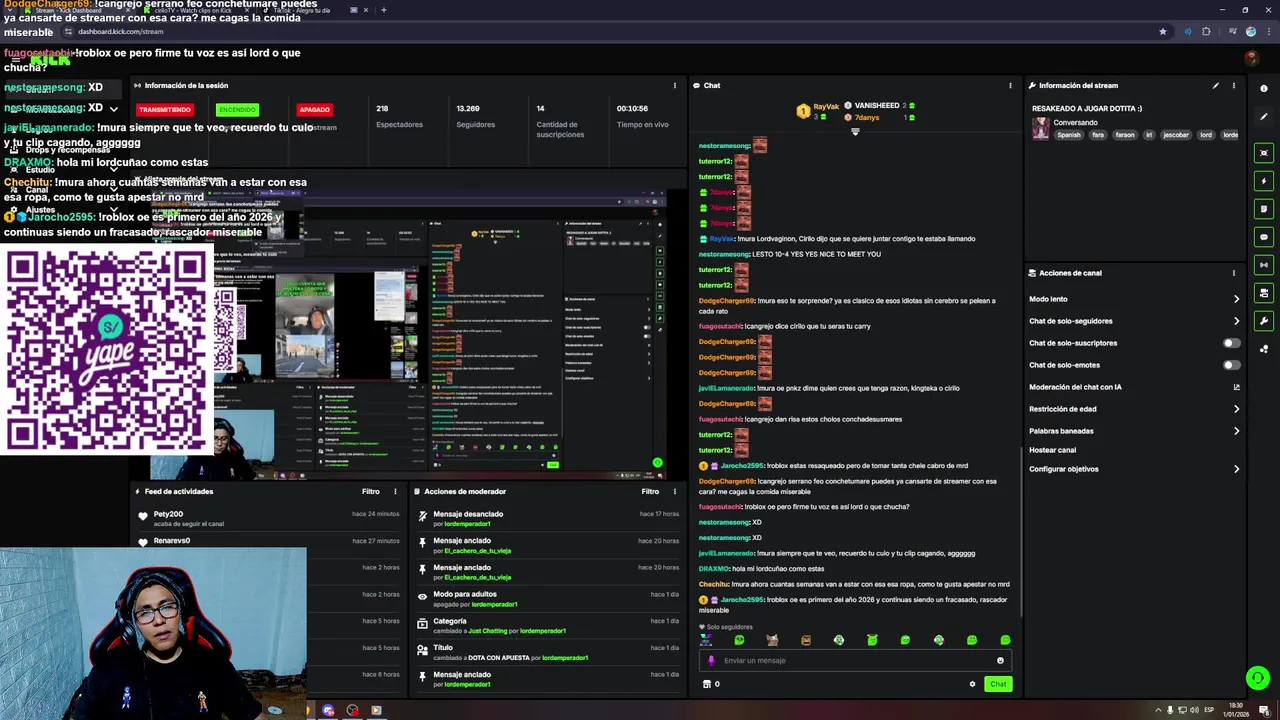Click 7danys in chat leaderboard

click(x=866, y=118)
